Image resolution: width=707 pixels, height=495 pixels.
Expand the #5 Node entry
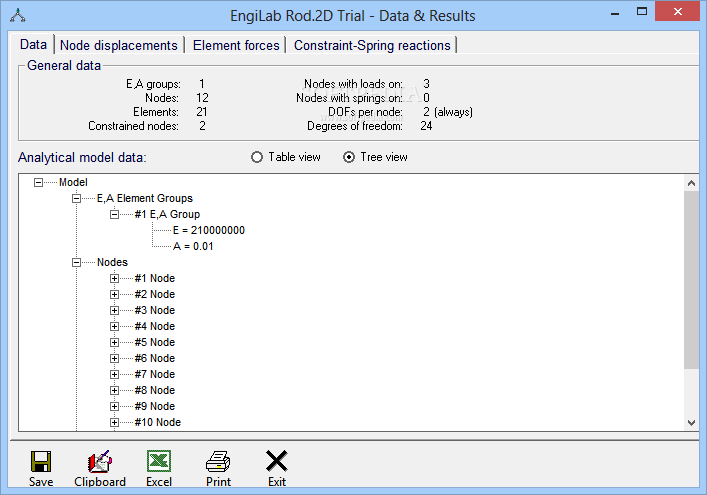115,343
